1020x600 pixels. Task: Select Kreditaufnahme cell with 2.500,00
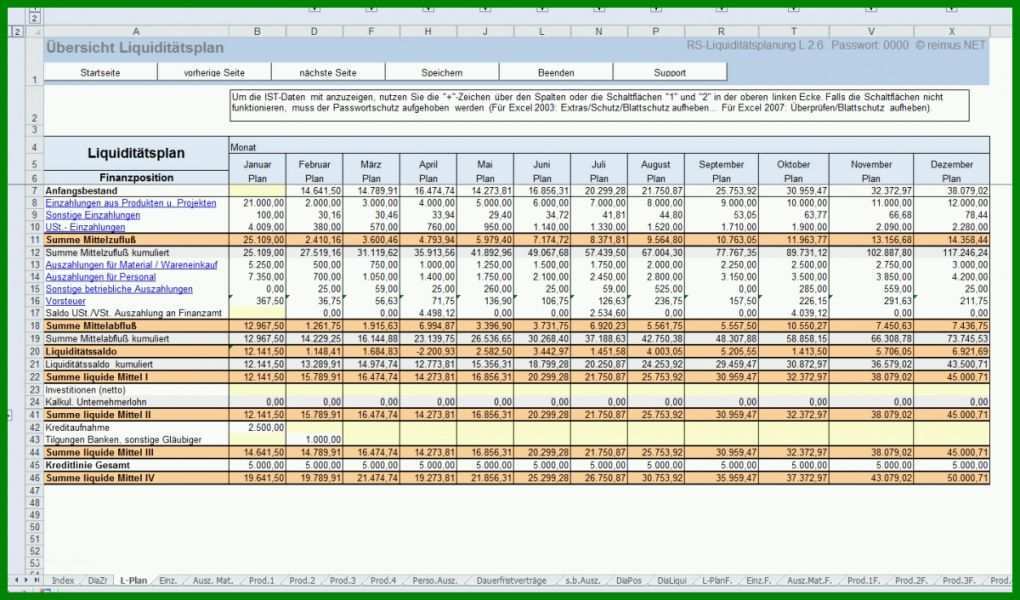(258, 428)
